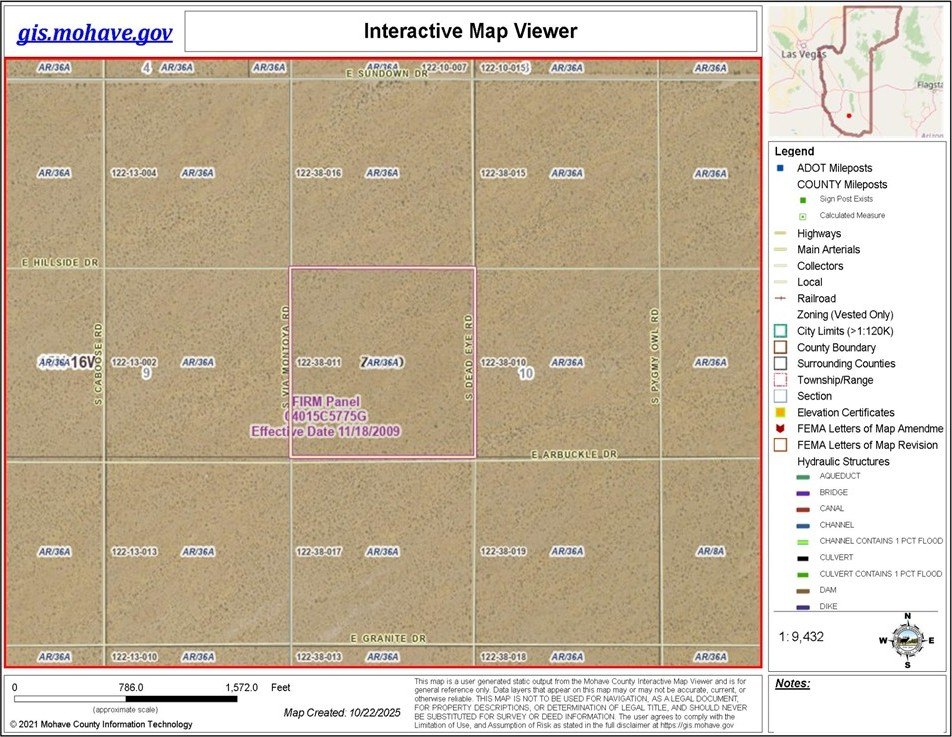The height and width of the screenshot is (737, 952).
Task: Click the Railroad legend line symbol
Action: (780, 299)
